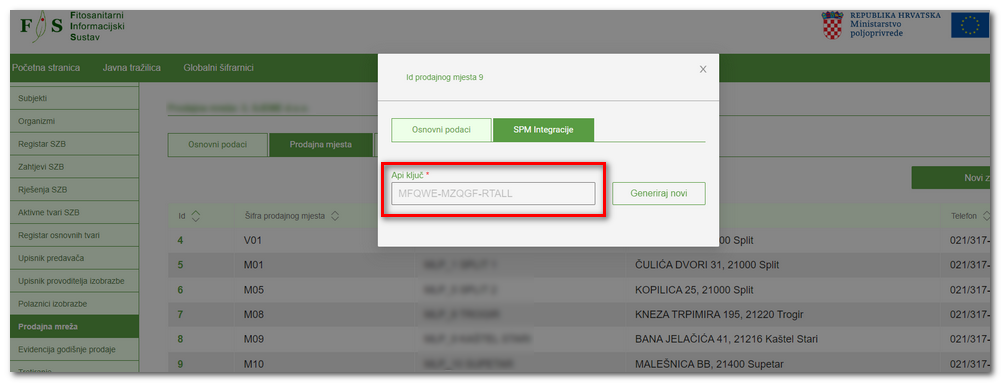1001x383 pixels.
Task: Click cell V01 in the table
Action: tap(253, 241)
